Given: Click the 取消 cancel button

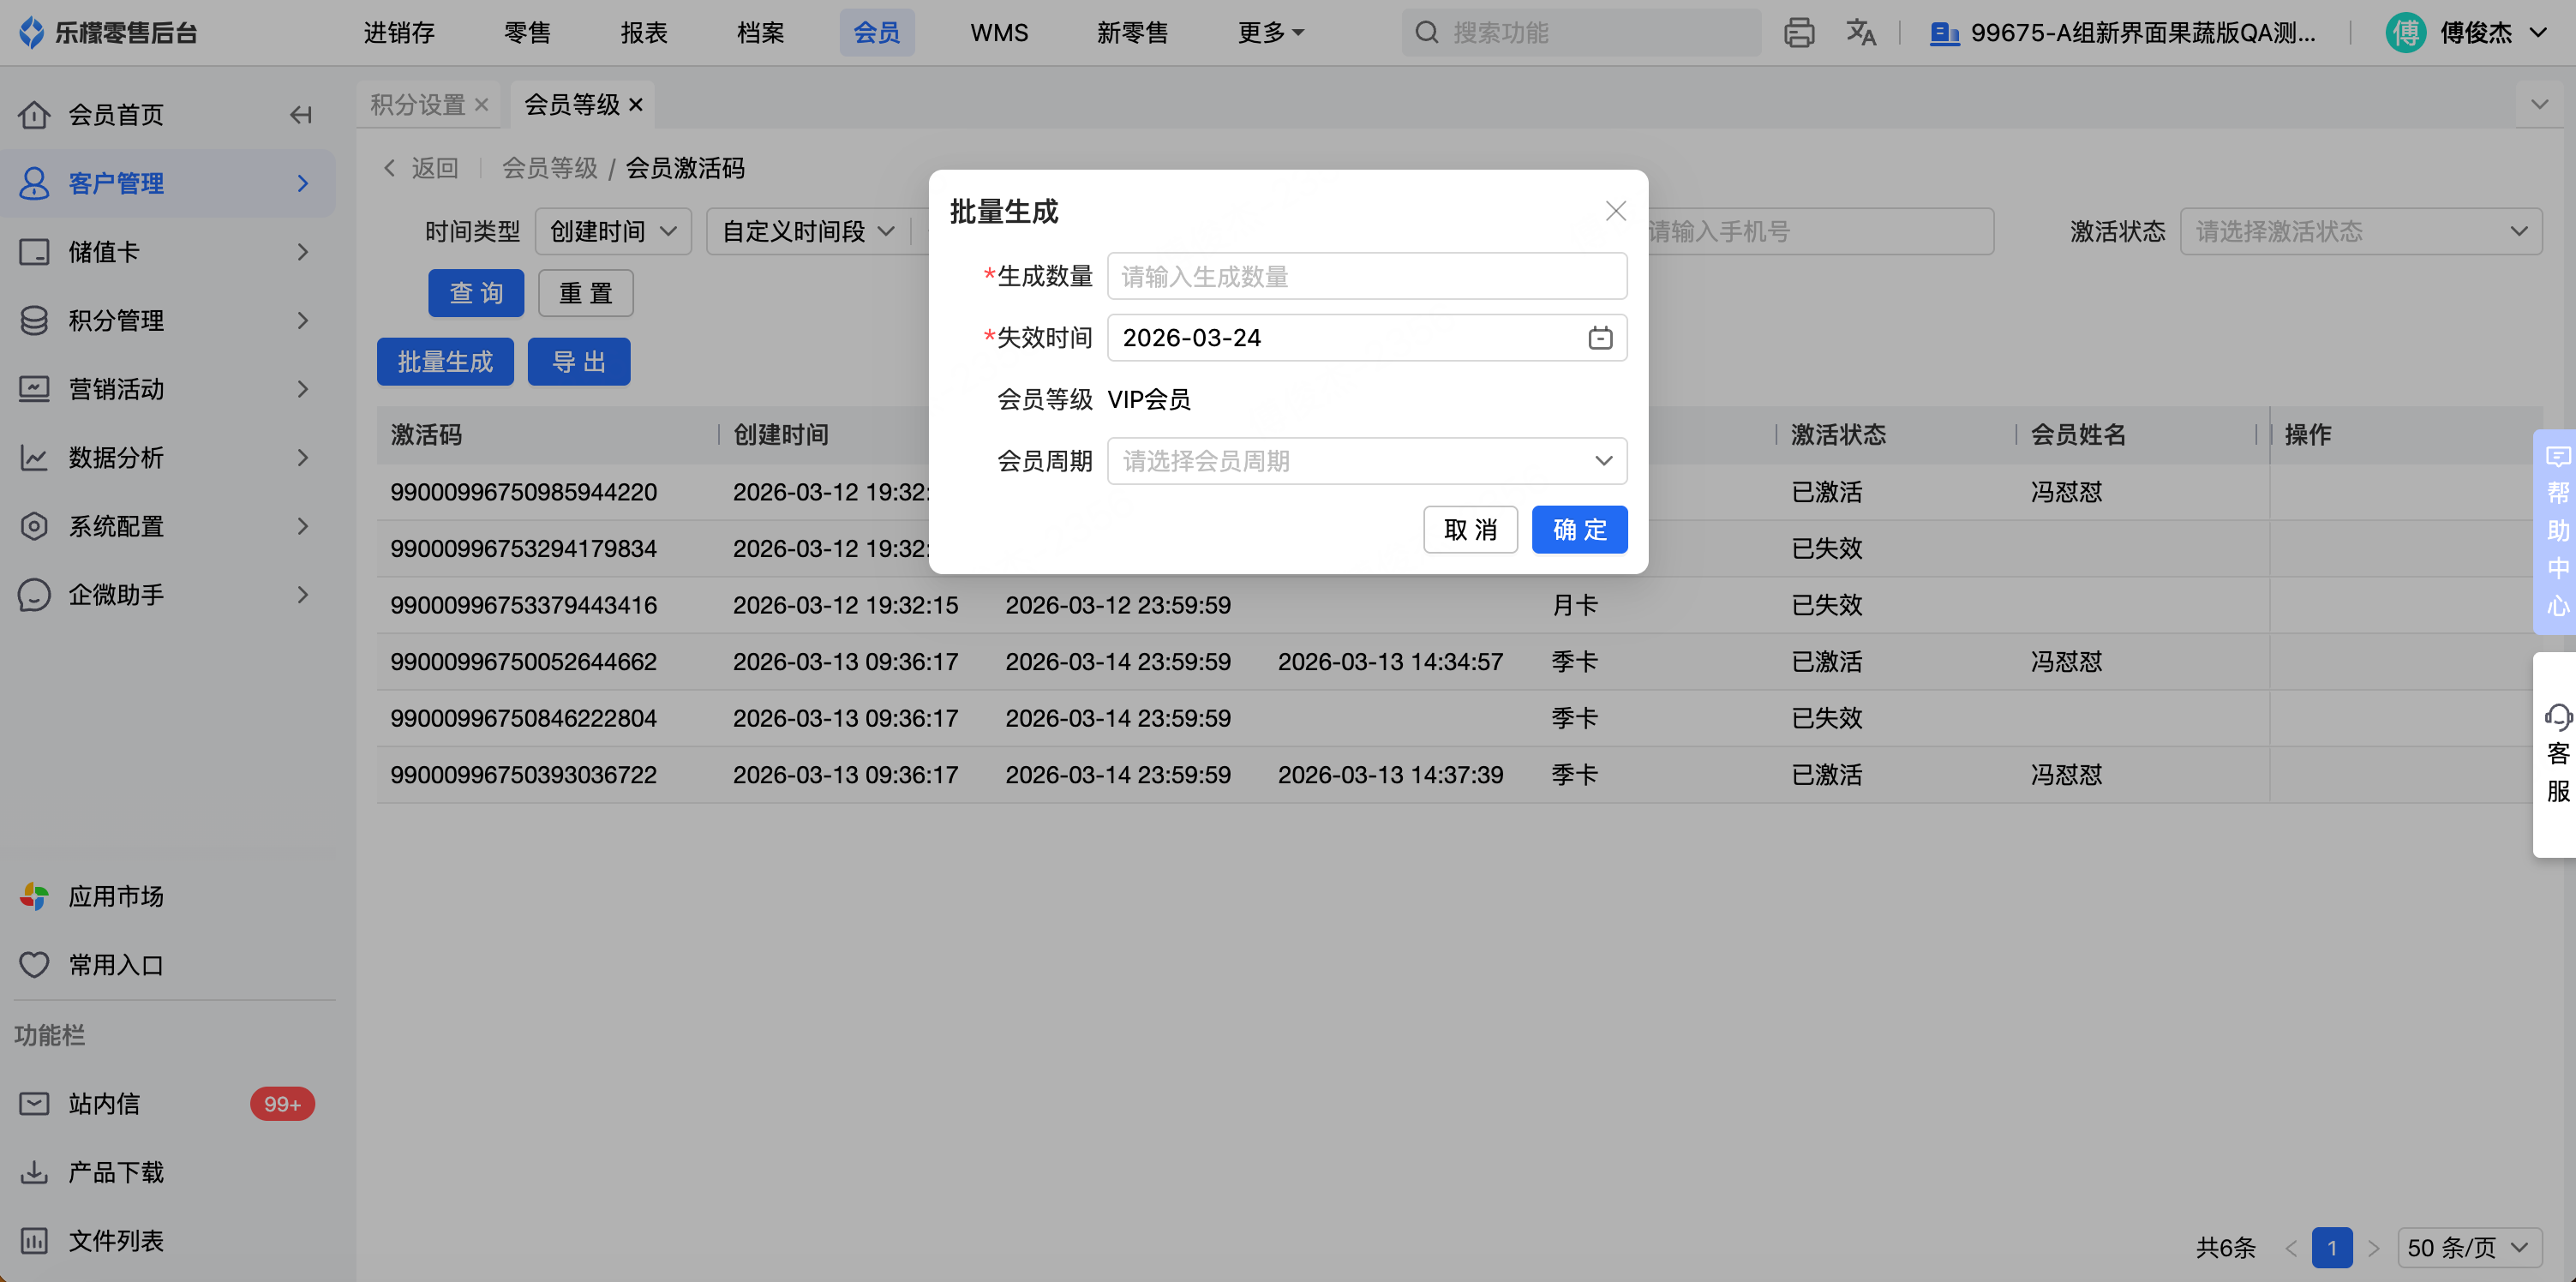Looking at the screenshot, I should (x=1469, y=529).
